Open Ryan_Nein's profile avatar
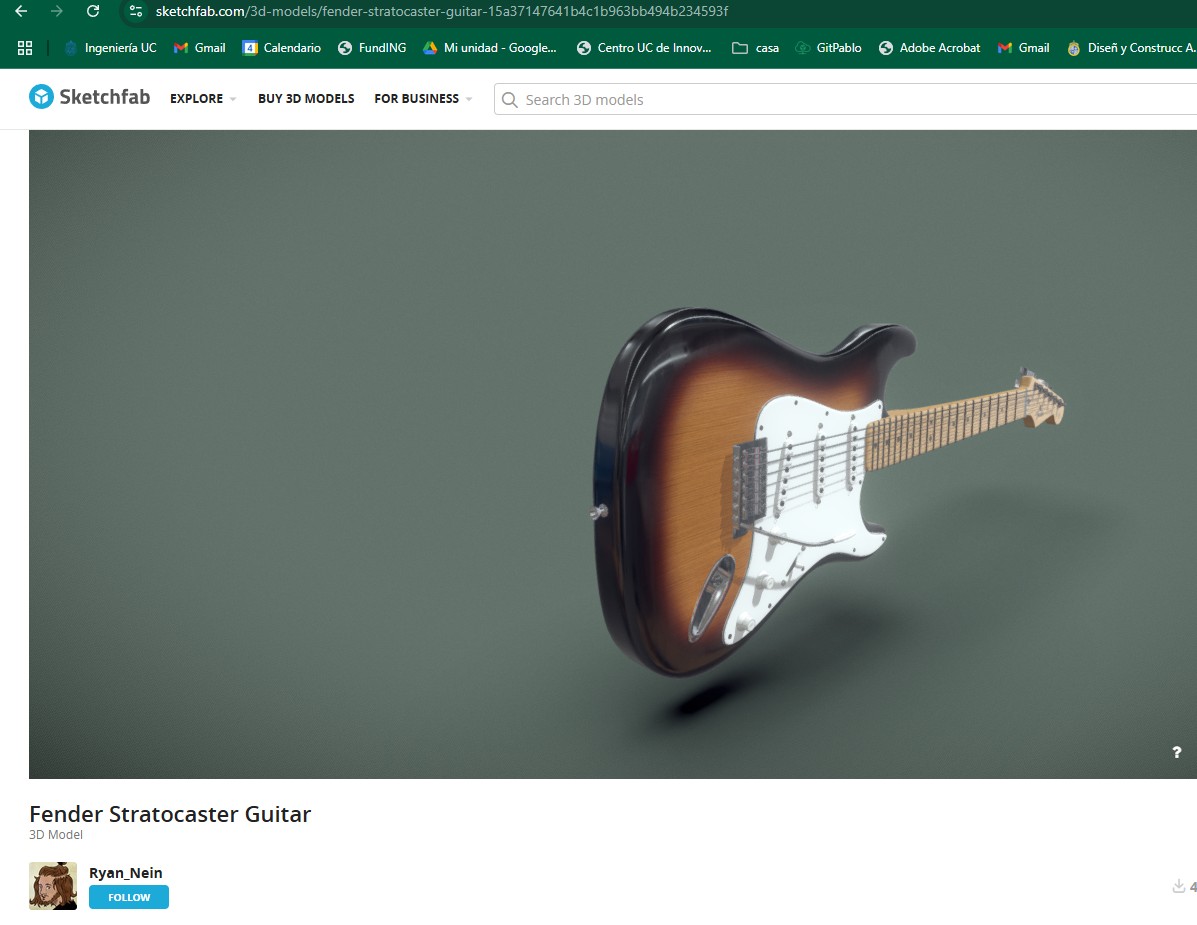1197x925 pixels. (x=53, y=886)
